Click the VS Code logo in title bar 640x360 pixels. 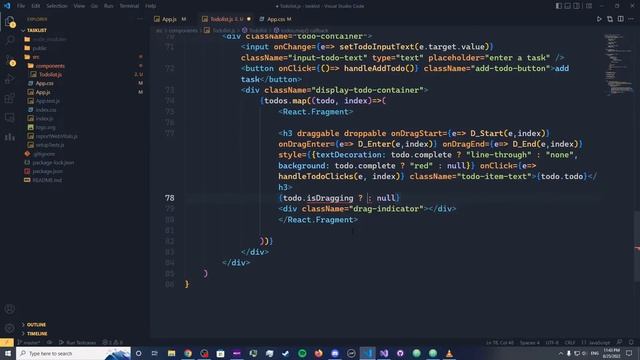click(7, 6)
